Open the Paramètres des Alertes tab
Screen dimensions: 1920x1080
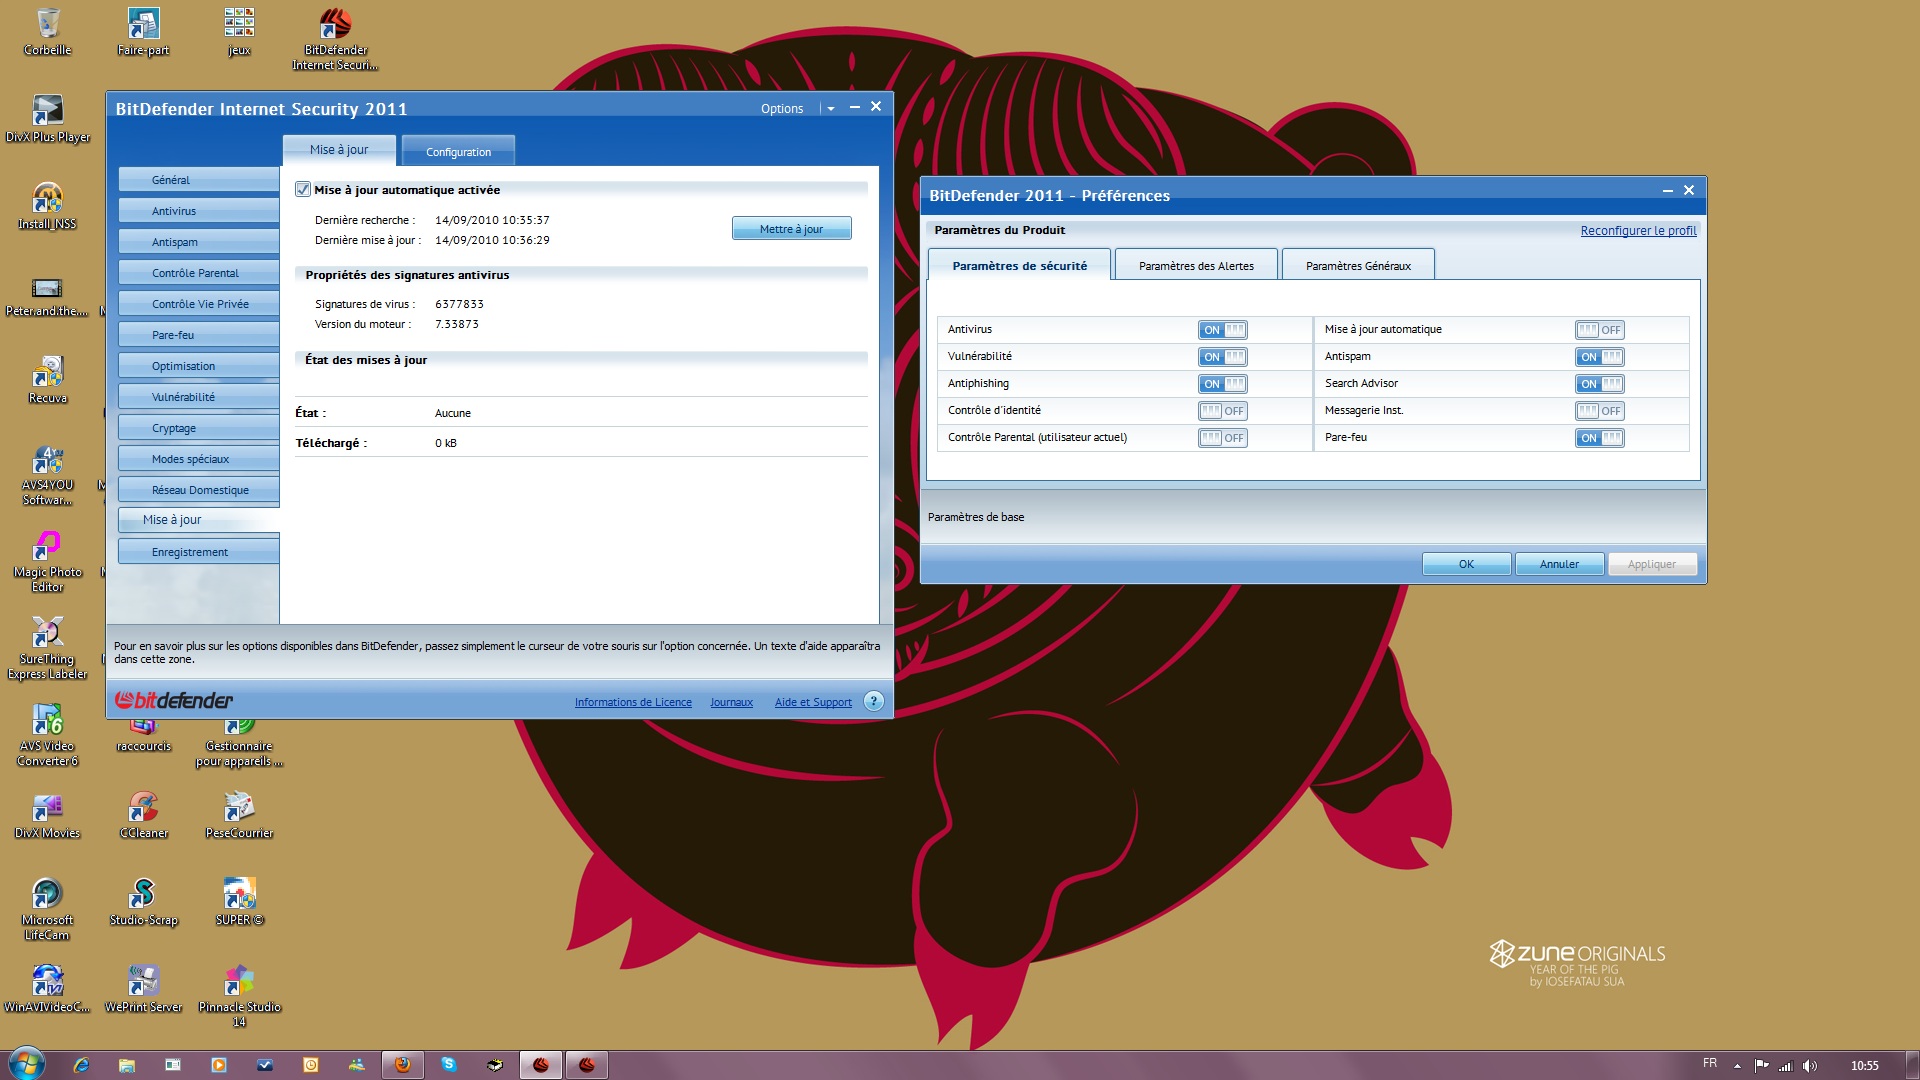point(1196,265)
